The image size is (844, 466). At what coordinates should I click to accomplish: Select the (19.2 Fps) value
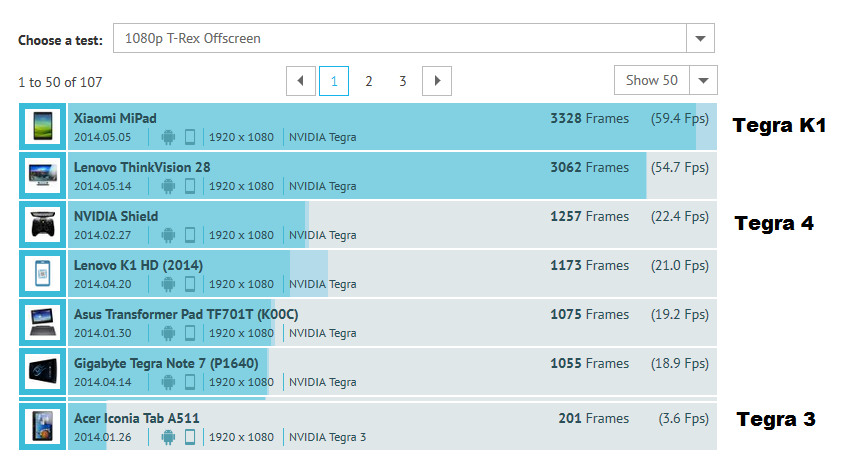680,314
